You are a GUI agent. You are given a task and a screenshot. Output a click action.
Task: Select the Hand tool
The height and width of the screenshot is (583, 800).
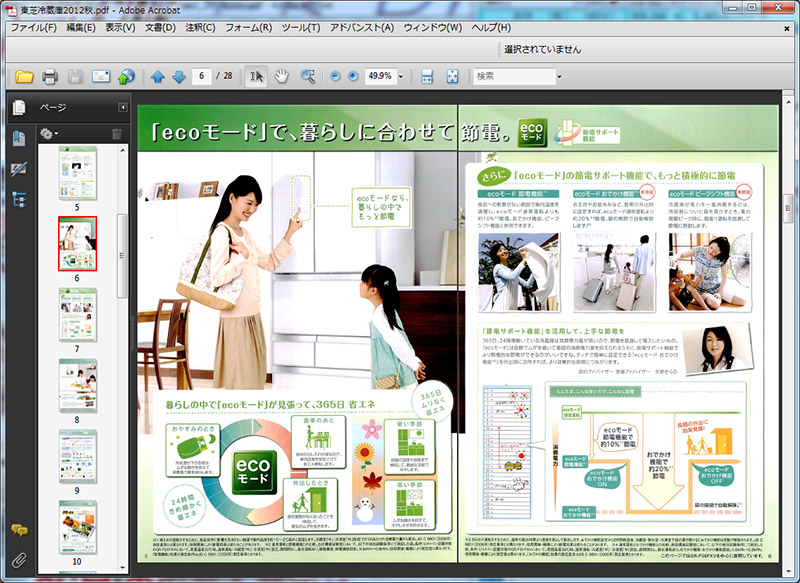282,76
